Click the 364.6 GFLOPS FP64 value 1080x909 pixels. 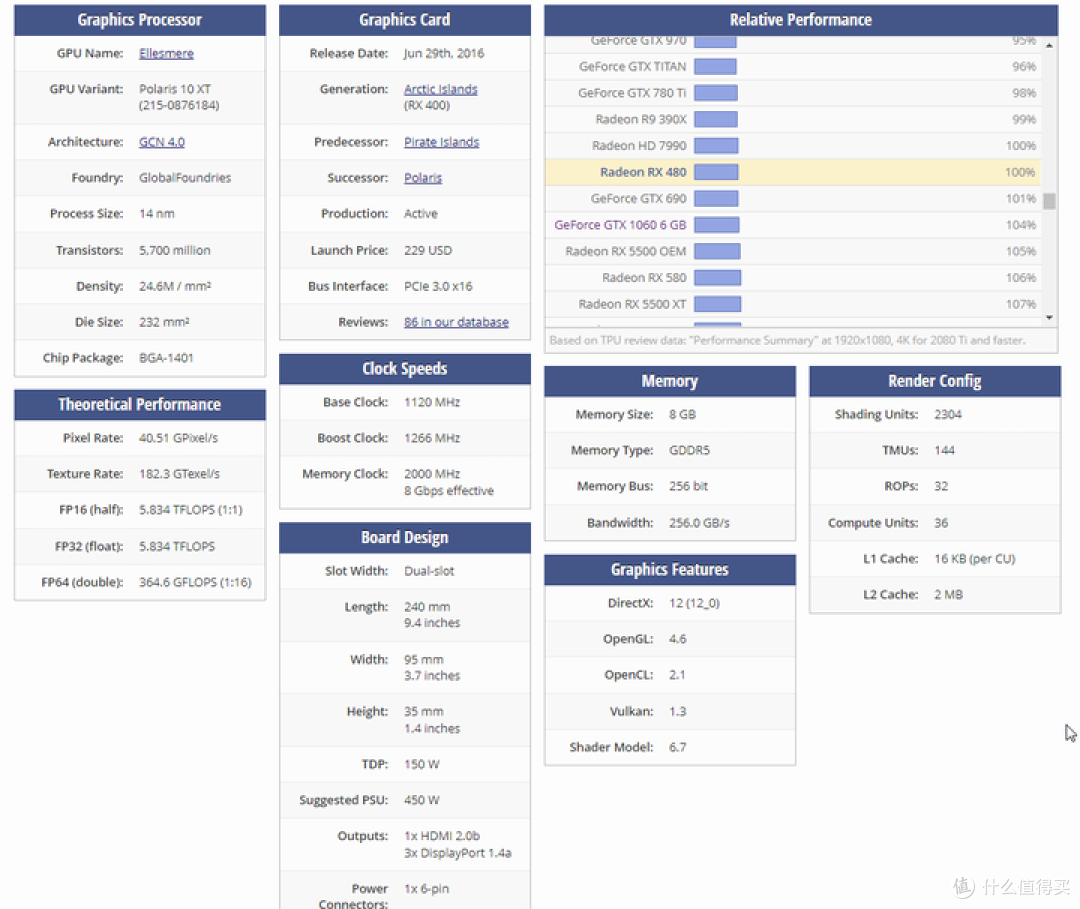pos(196,582)
